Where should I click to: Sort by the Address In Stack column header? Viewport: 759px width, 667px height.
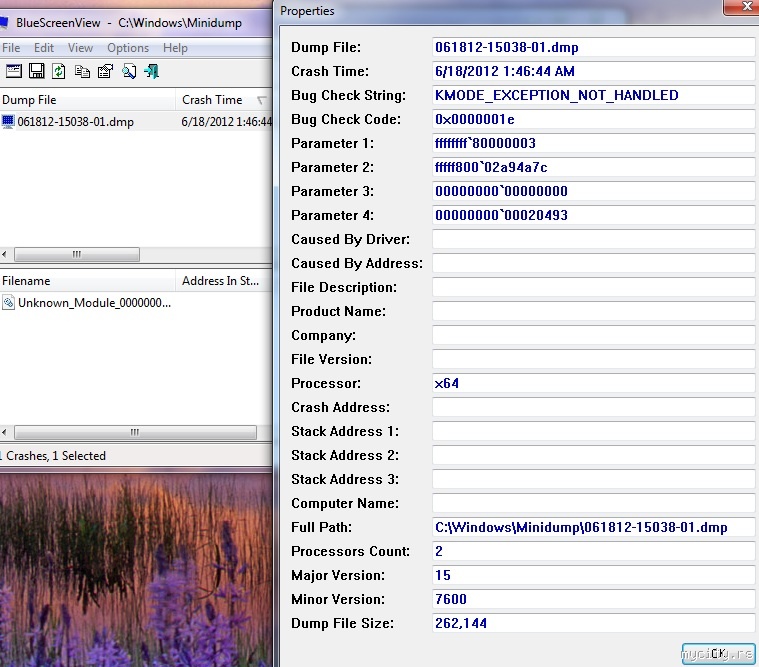pyautogui.click(x=224, y=281)
